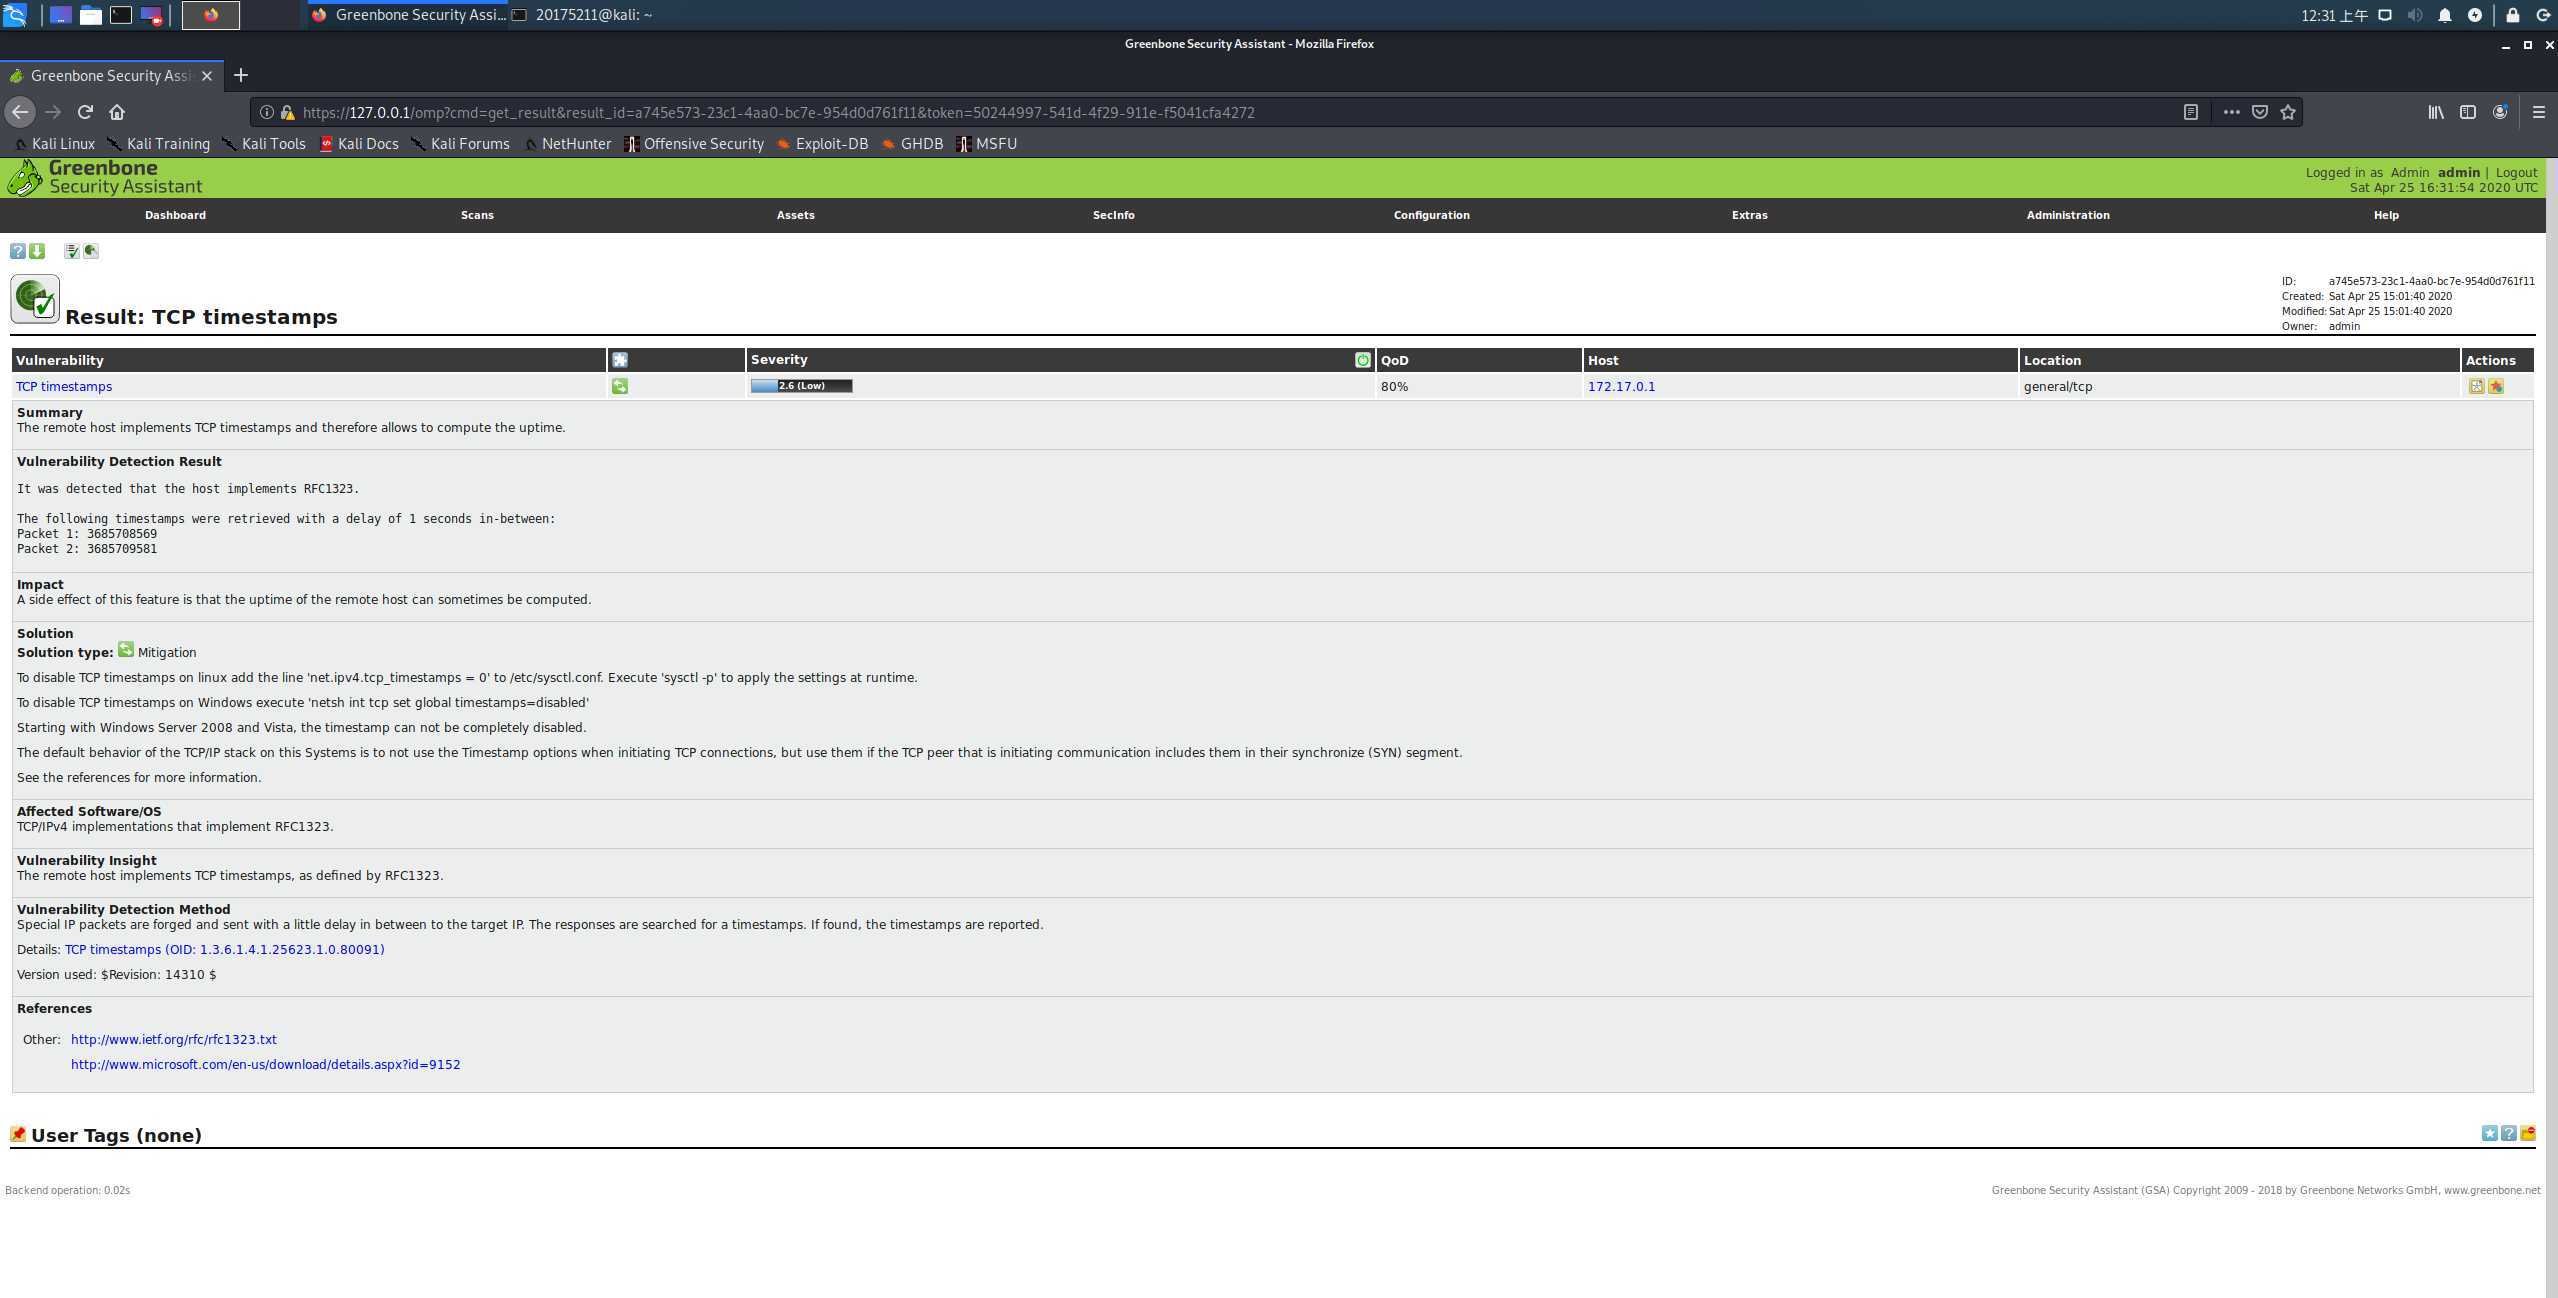Click the Greenbone dragon logo
The image size is (2558, 1298).
tap(25, 178)
